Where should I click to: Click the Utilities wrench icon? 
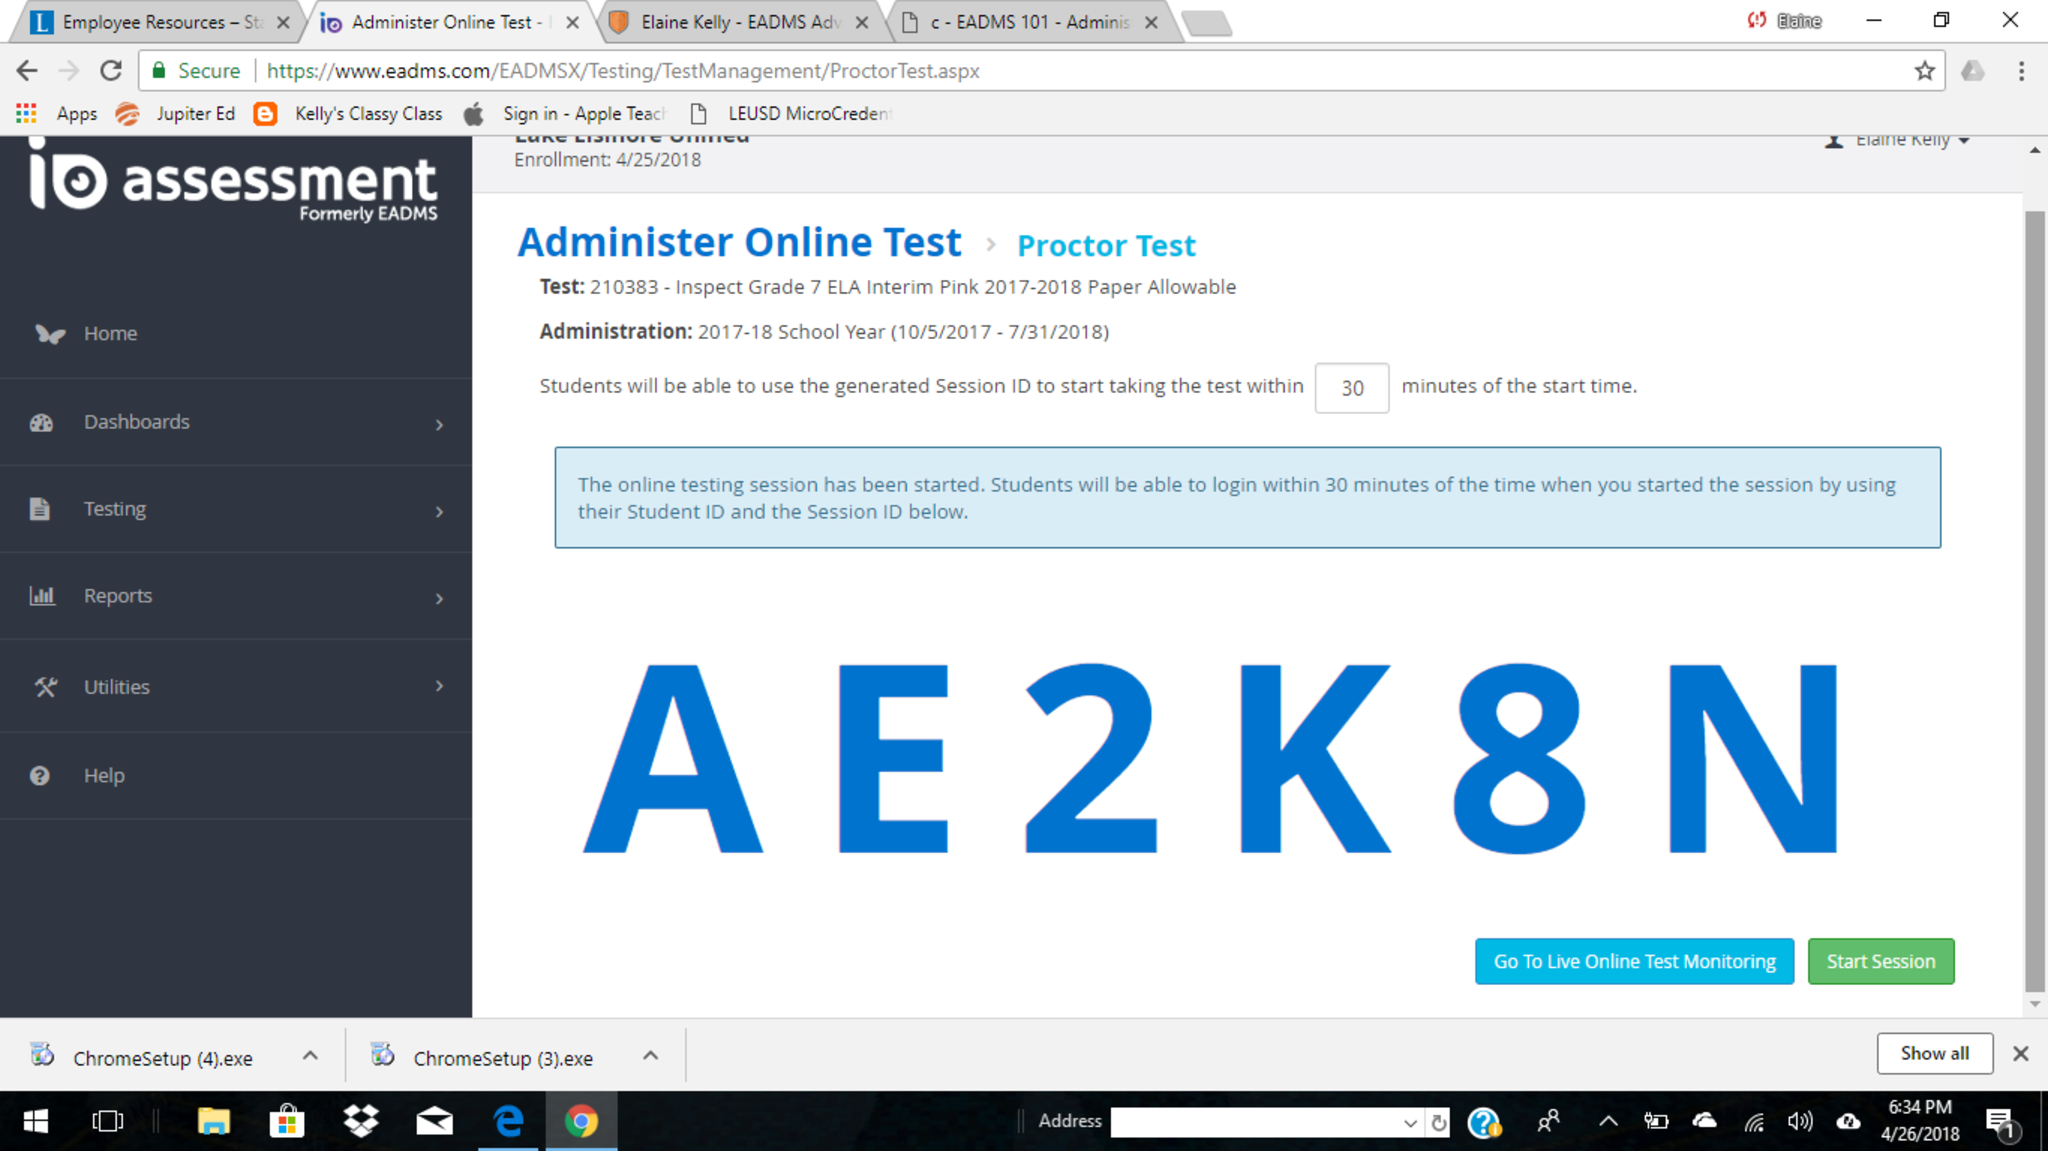coord(45,687)
